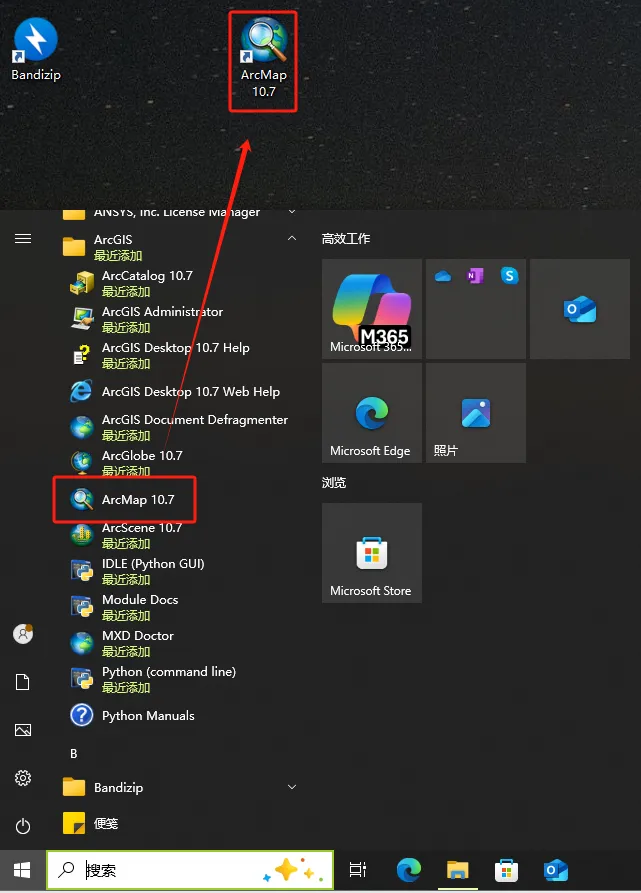Screen dimensions: 641x893
Task: Open the 照片 photos tile
Action: [x=476, y=413]
